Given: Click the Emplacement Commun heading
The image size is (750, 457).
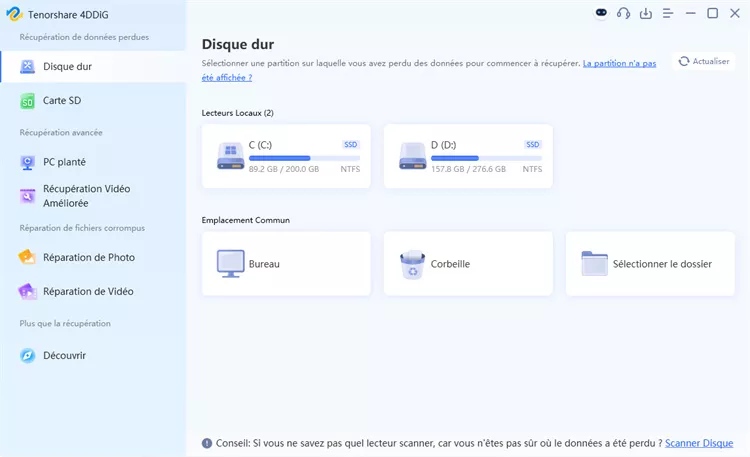Looking at the screenshot, I should pos(245,220).
